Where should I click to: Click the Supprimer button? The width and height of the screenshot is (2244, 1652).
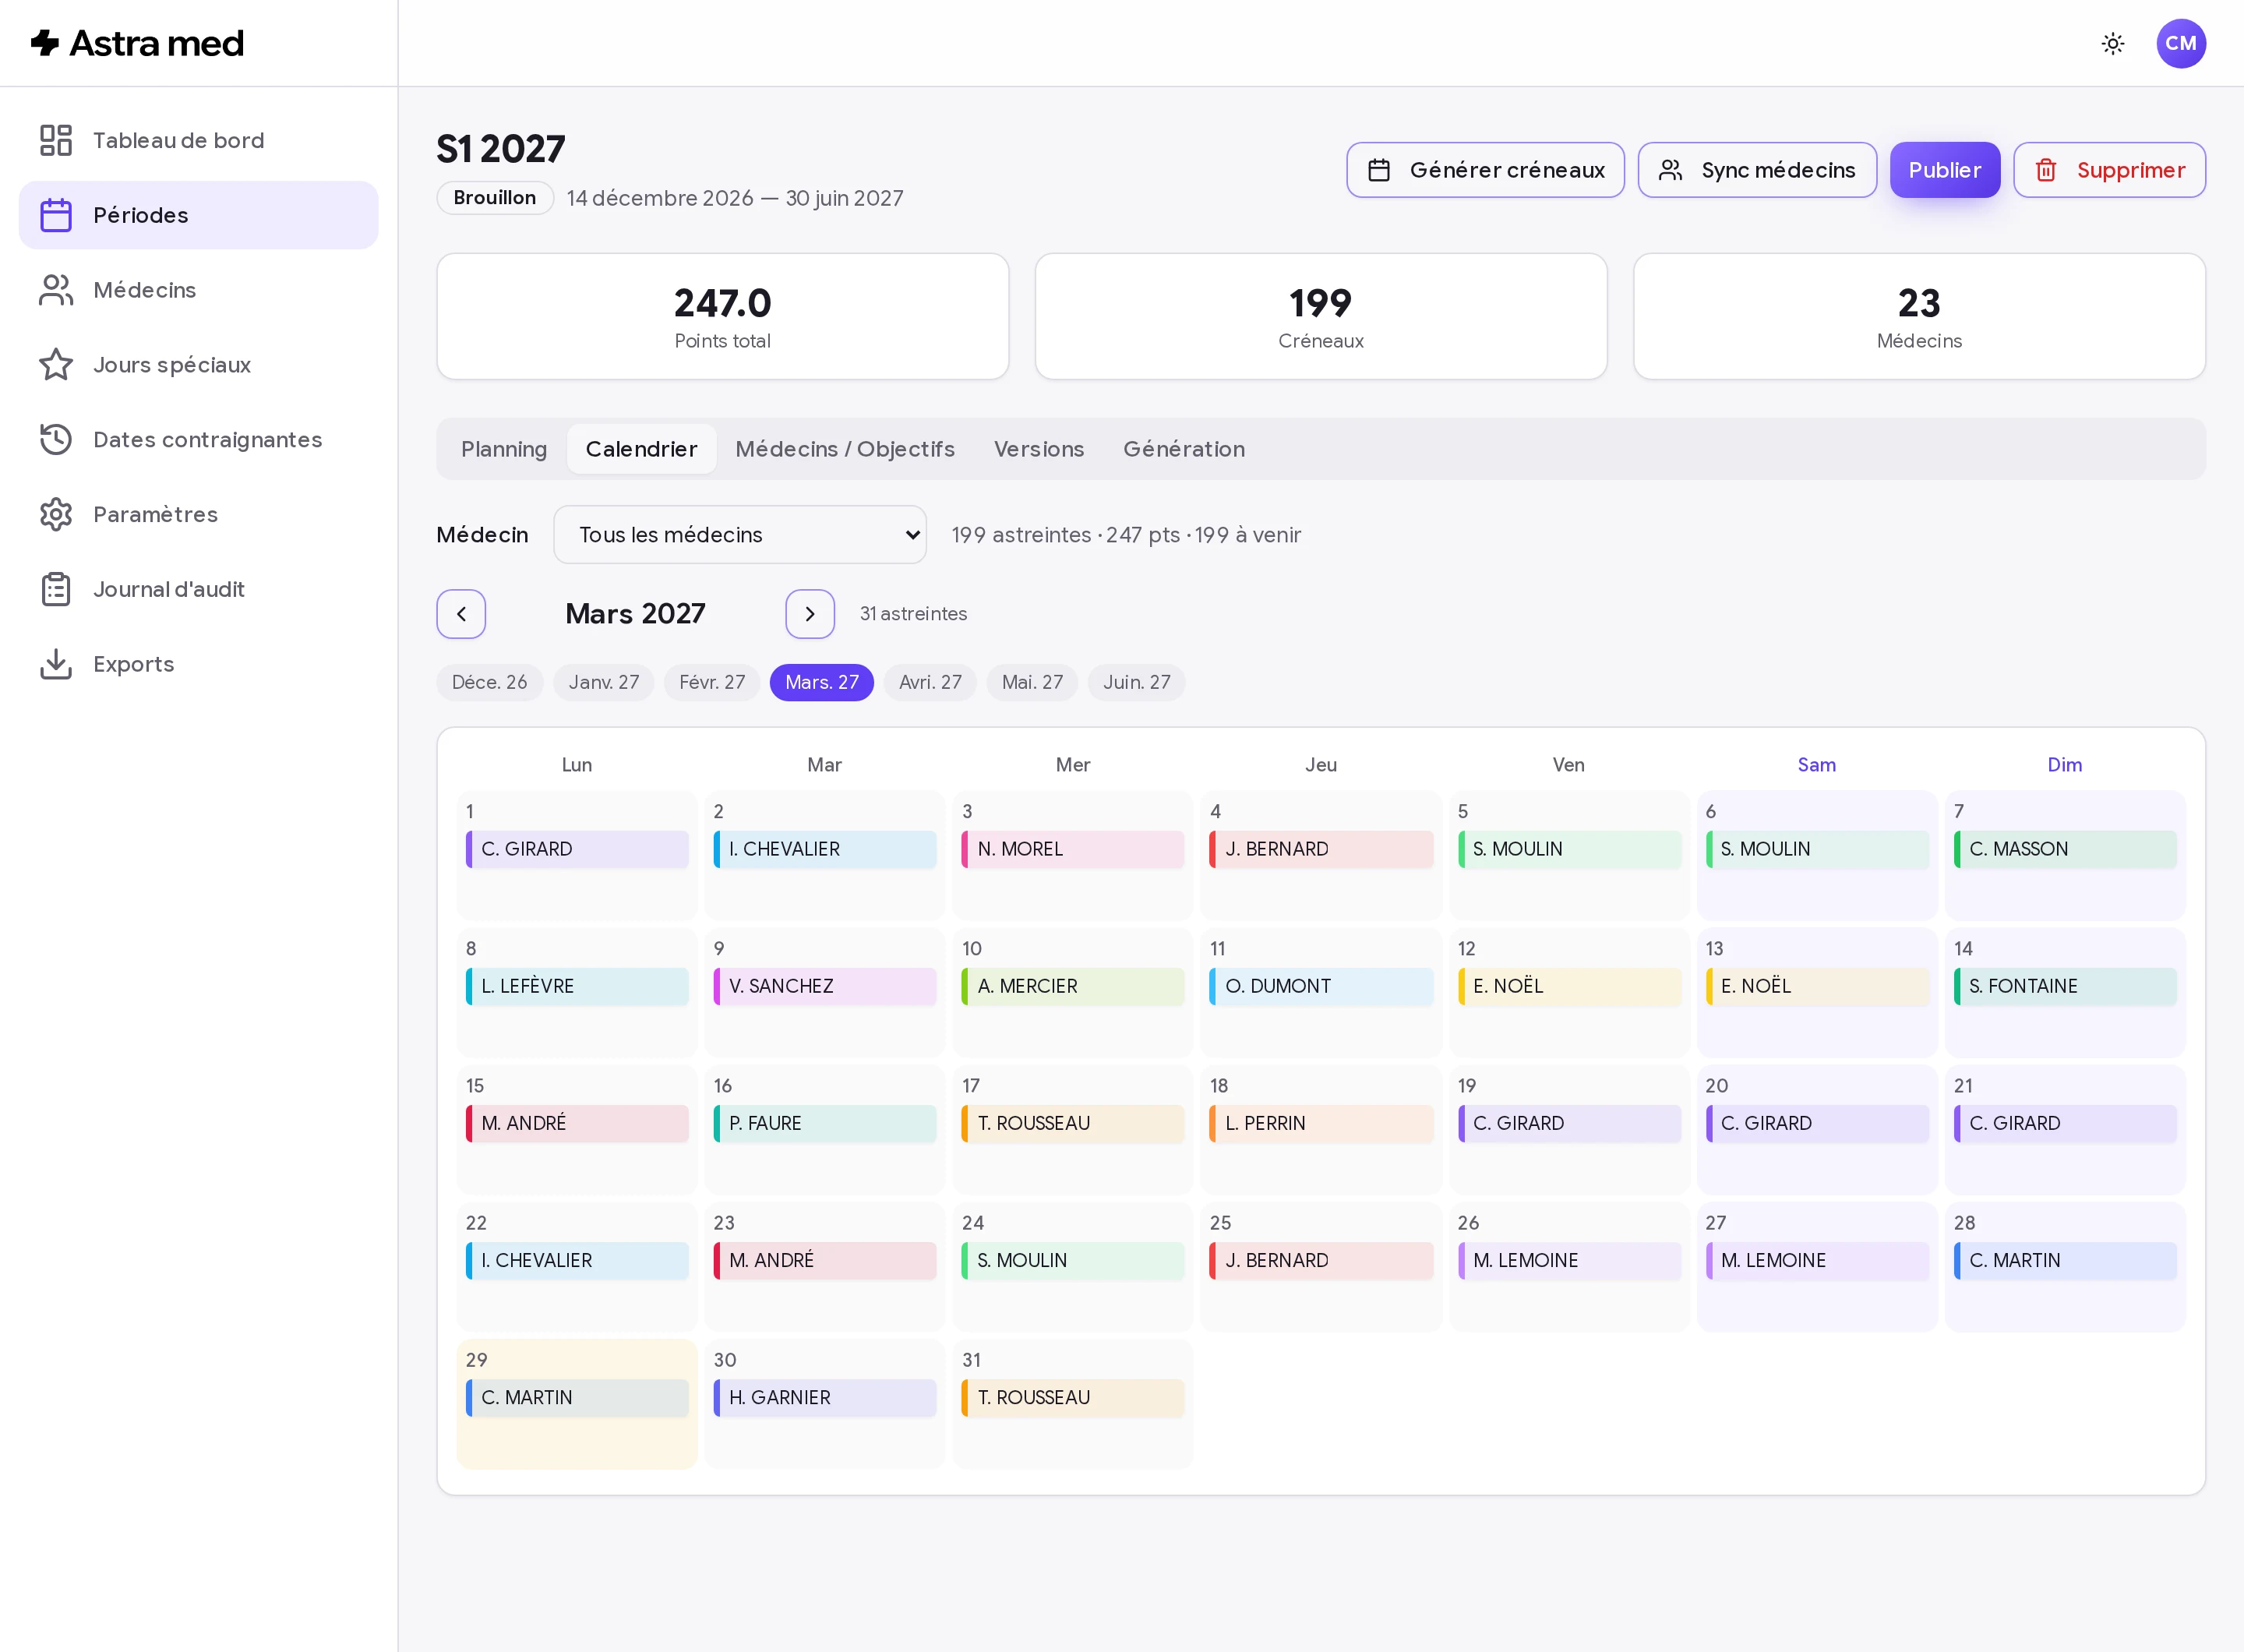tap(2109, 170)
